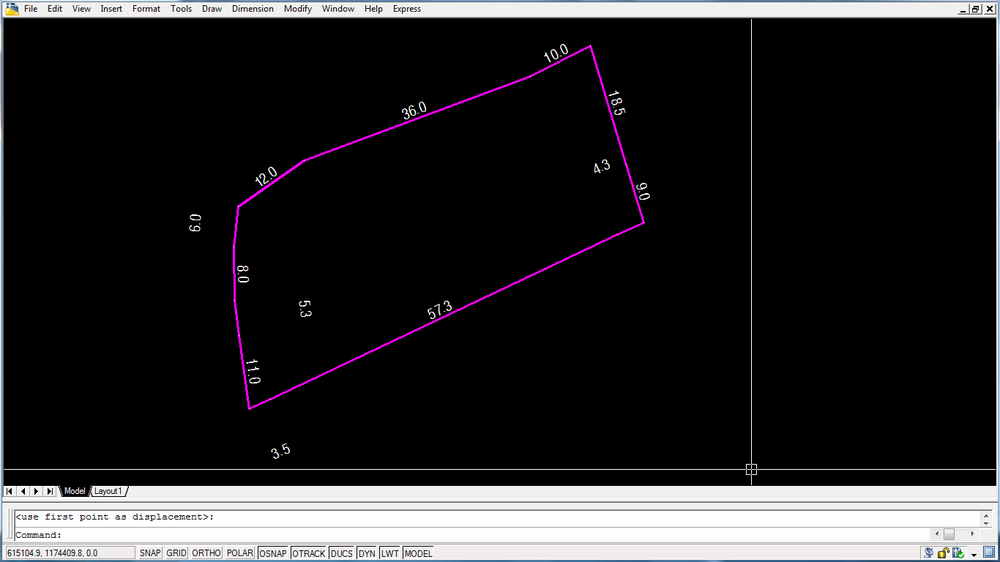Open the Communication Center satellite icon

pyautogui.click(x=929, y=553)
